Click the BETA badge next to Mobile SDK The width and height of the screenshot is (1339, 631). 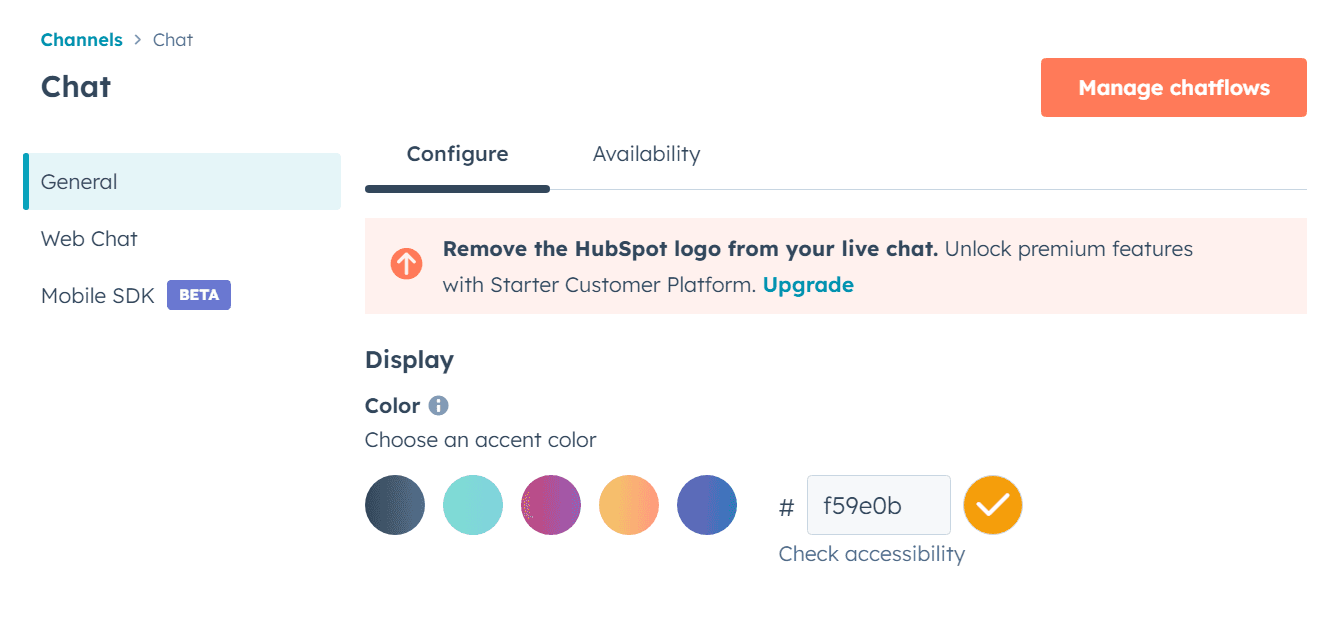pos(198,294)
